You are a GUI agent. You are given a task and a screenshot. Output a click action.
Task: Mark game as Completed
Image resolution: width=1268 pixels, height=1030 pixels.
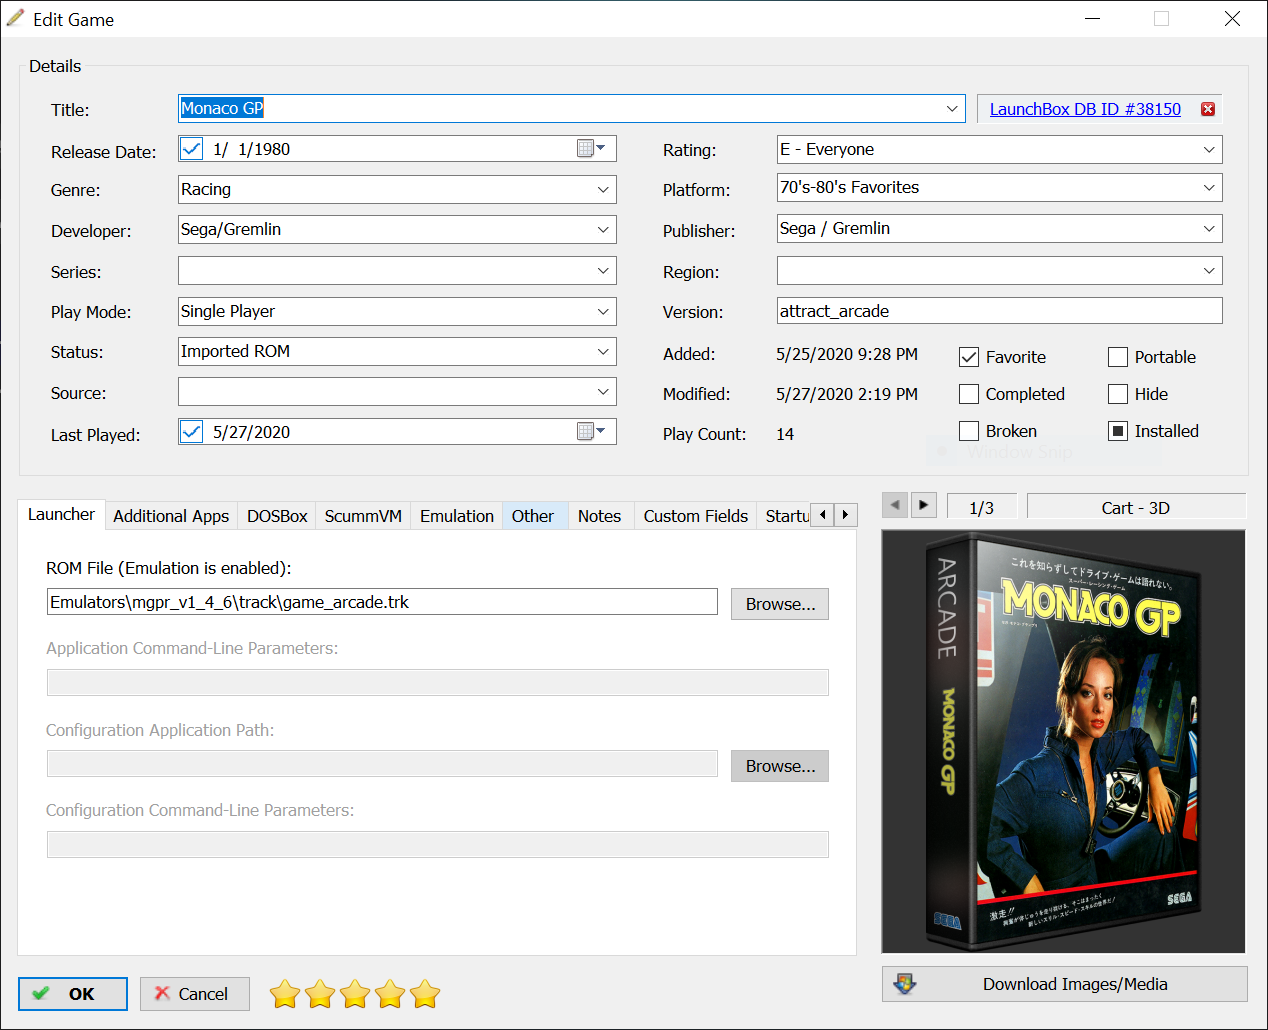pyautogui.click(x=968, y=394)
